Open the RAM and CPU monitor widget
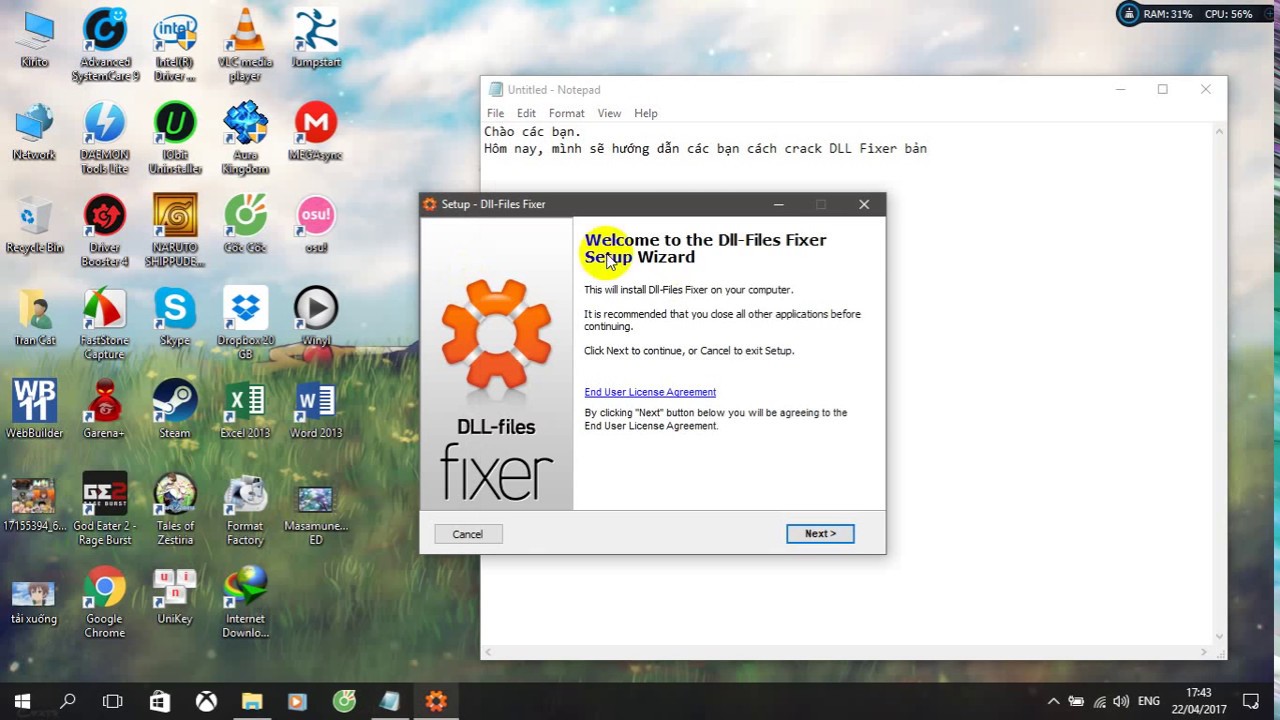This screenshot has height=720, width=1280. tap(1193, 14)
